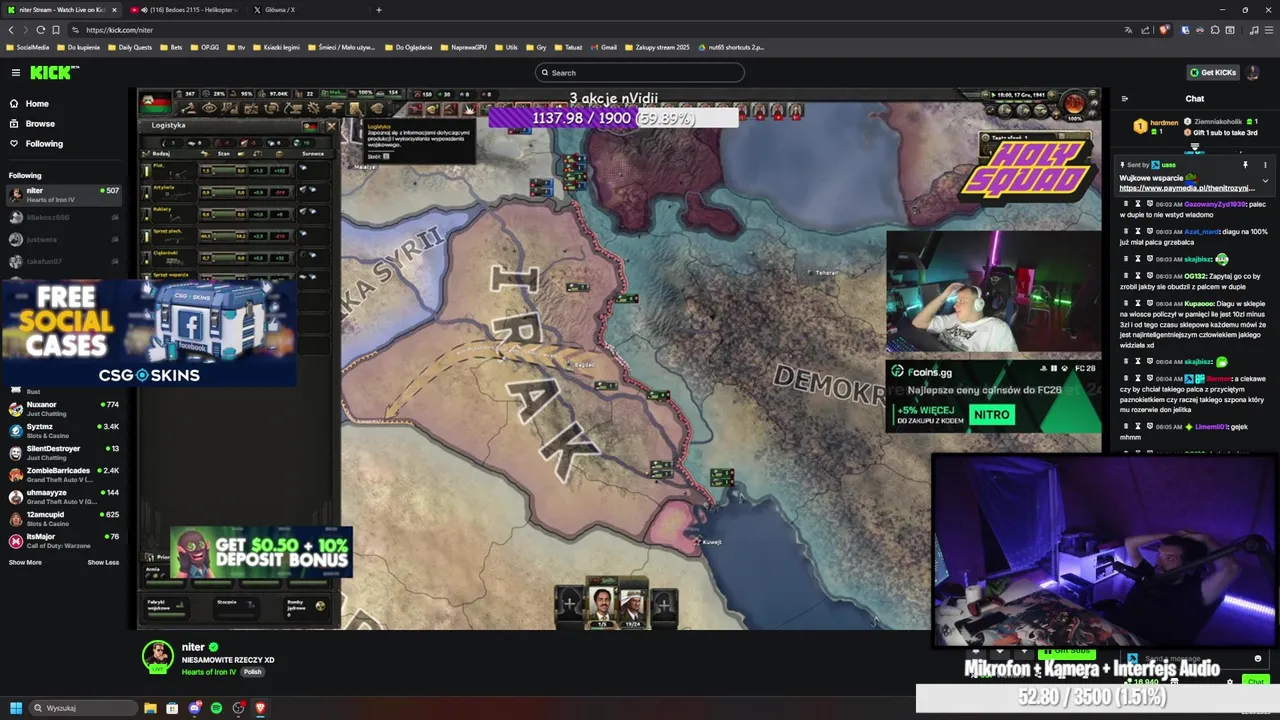The height and width of the screenshot is (720, 1280).
Task: Open Following in Kick sidebar
Action: coord(44,144)
